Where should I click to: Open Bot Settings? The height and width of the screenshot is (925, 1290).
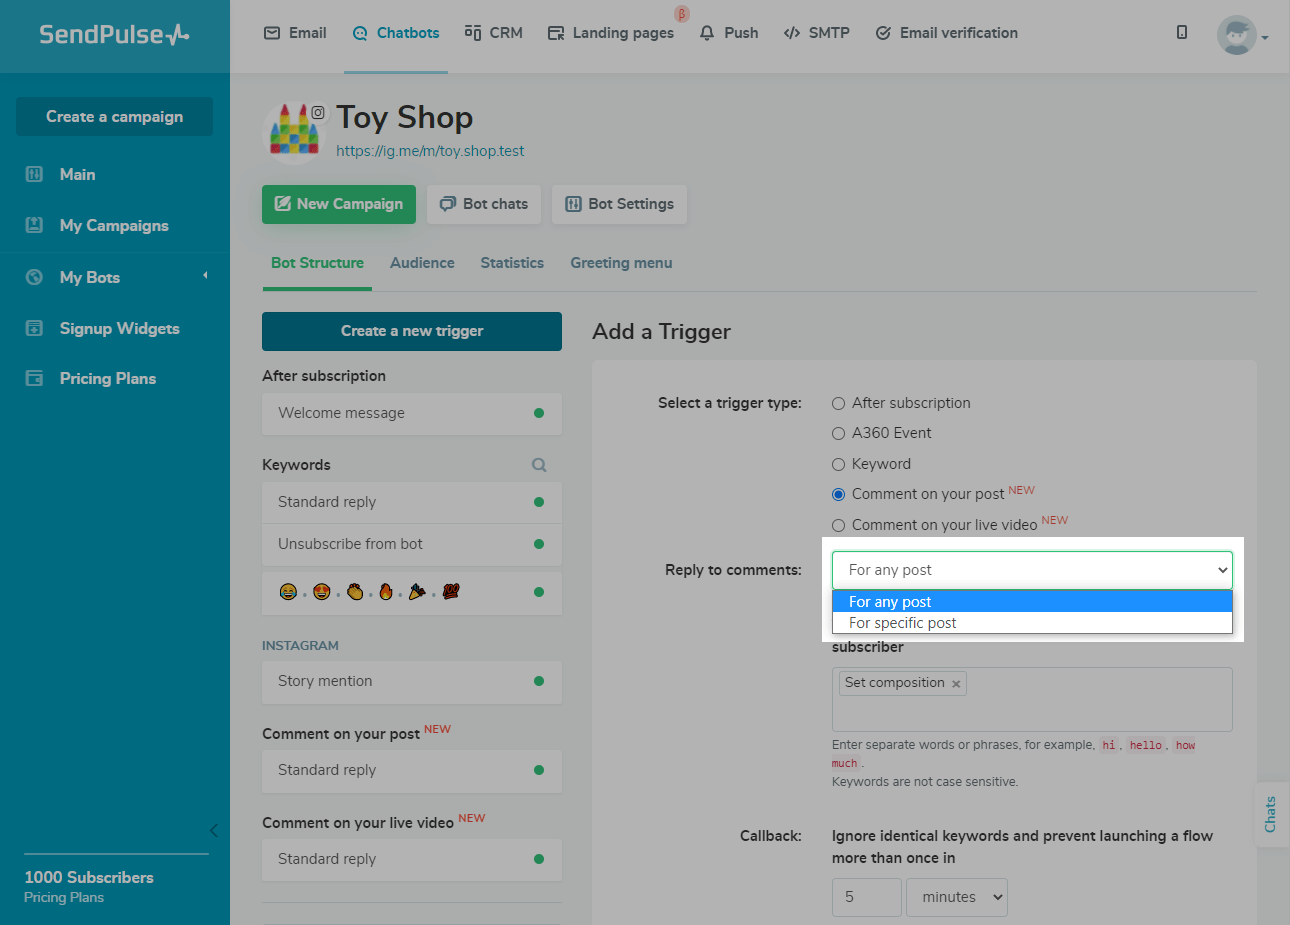coord(619,204)
